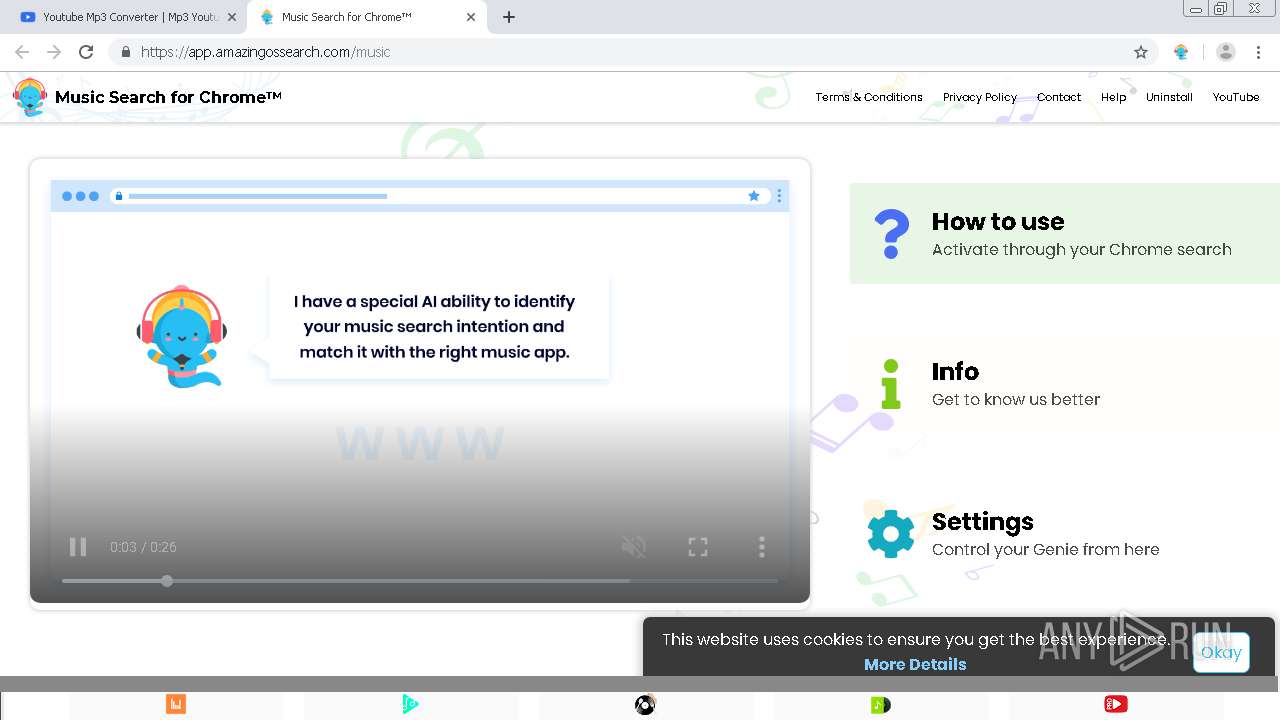Go back using the browser back arrow
The image size is (1280, 720).
(22, 52)
